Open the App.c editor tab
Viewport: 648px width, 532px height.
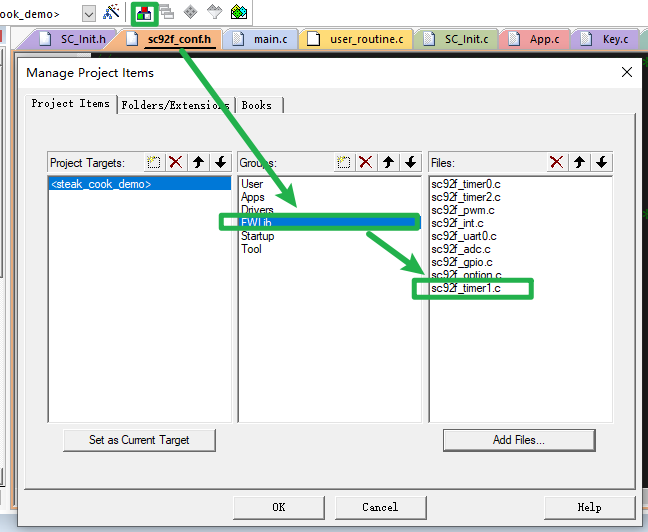tap(535, 39)
